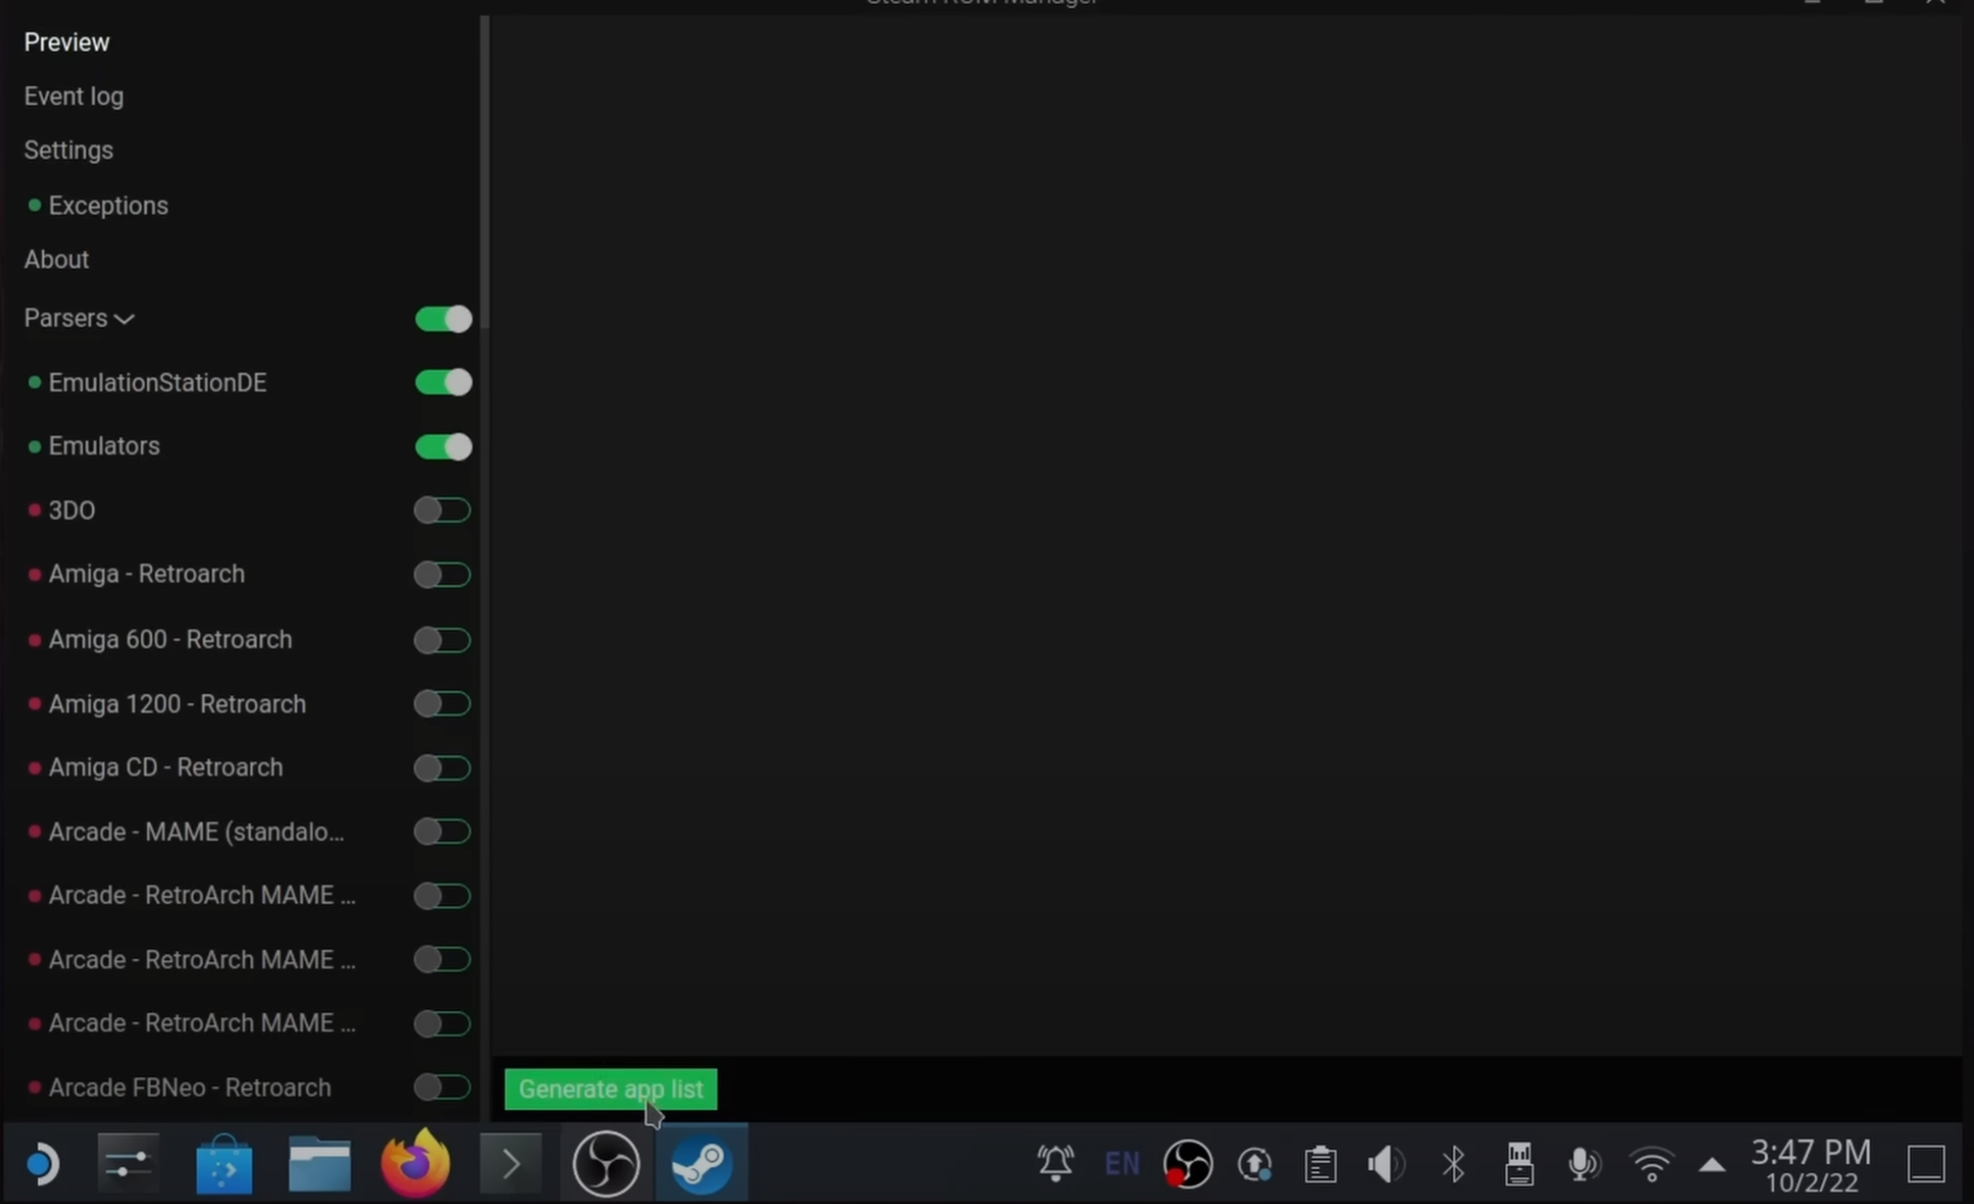The height and width of the screenshot is (1204, 1974).
Task: Open the system updates tray icon
Action: [1254, 1163]
